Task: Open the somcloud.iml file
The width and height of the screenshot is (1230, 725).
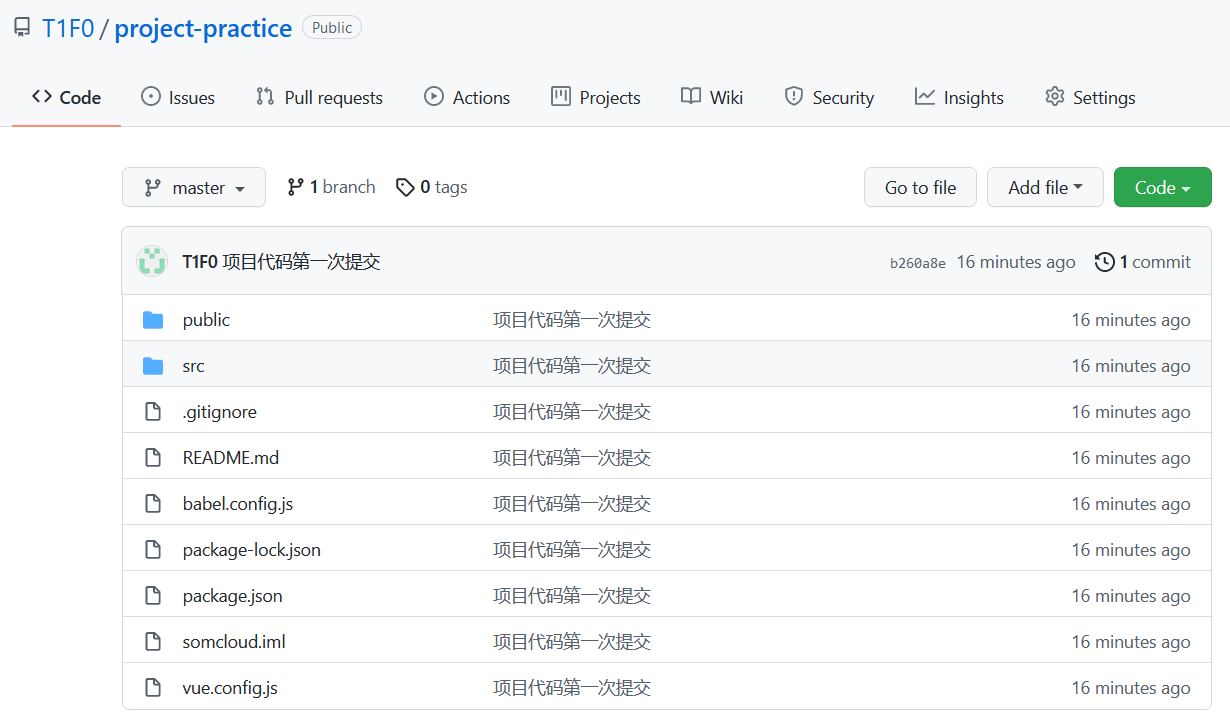Action: [234, 642]
